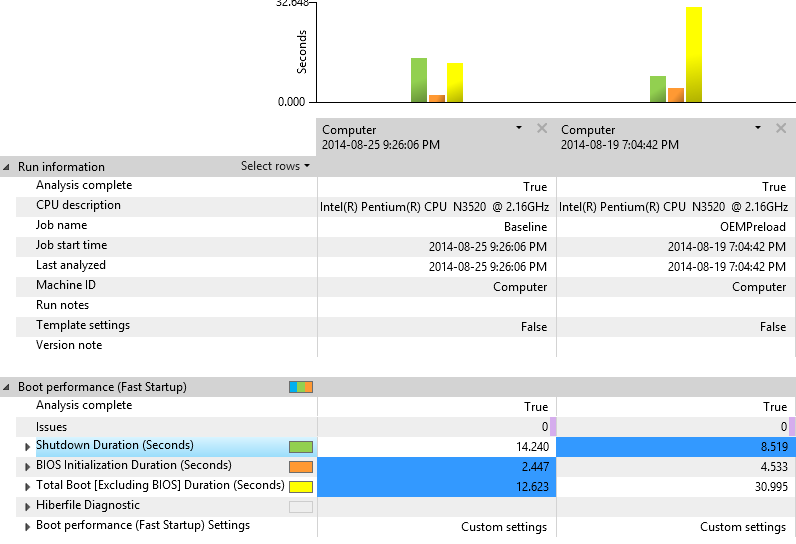Image resolution: width=796 pixels, height=544 pixels.
Task: Collapse the Run information section
Action: (x=7, y=167)
